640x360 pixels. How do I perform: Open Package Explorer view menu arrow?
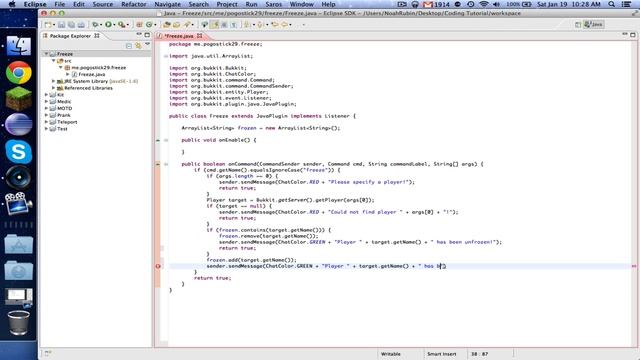click(x=147, y=45)
